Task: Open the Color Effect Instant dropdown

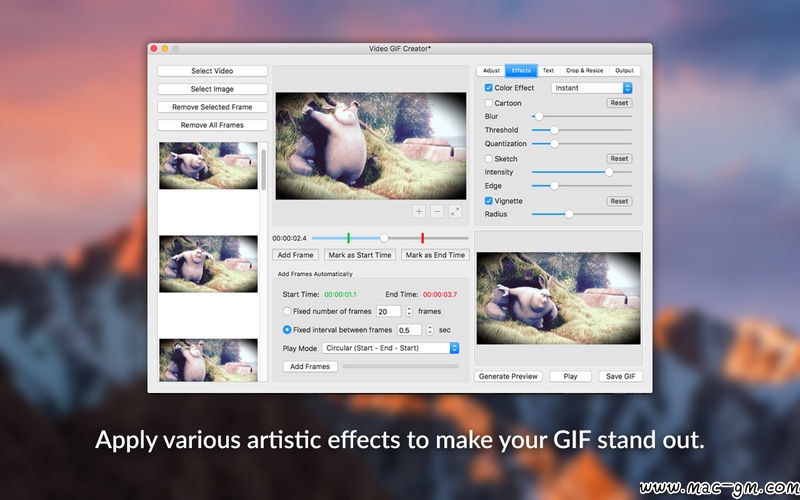Action: (591, 88)
